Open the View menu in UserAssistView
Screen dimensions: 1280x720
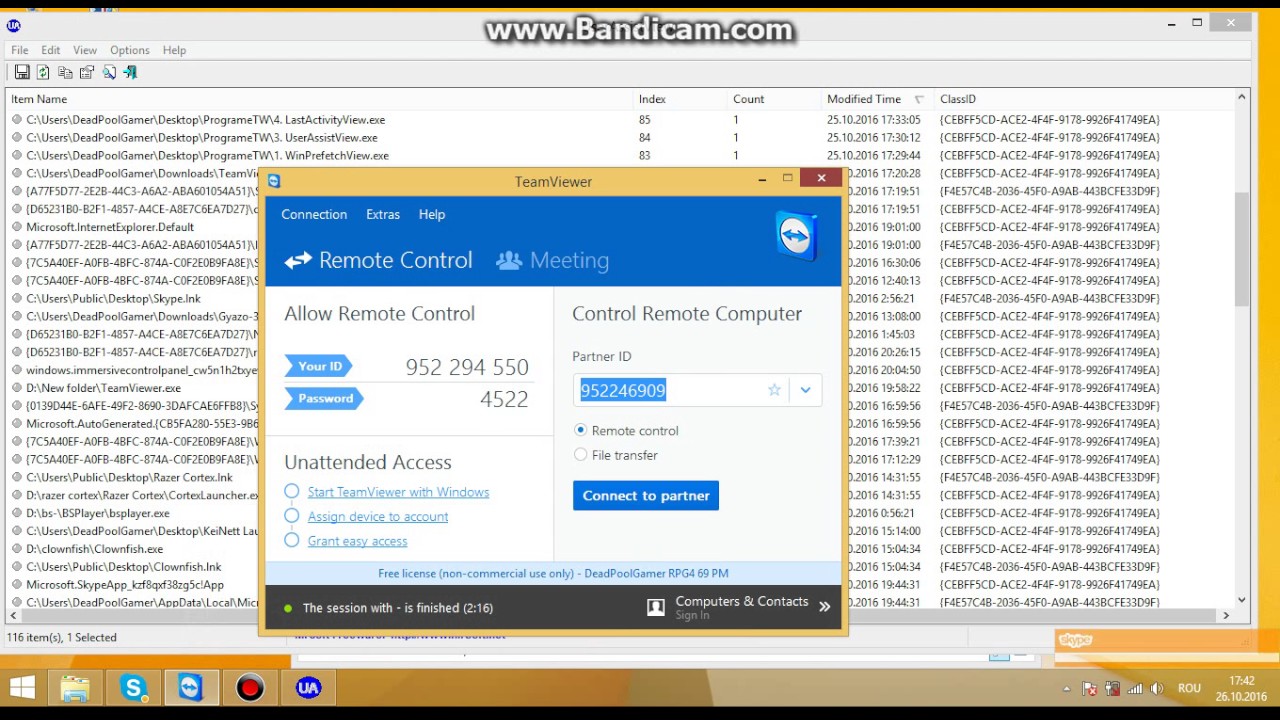[x=85, y=50]
